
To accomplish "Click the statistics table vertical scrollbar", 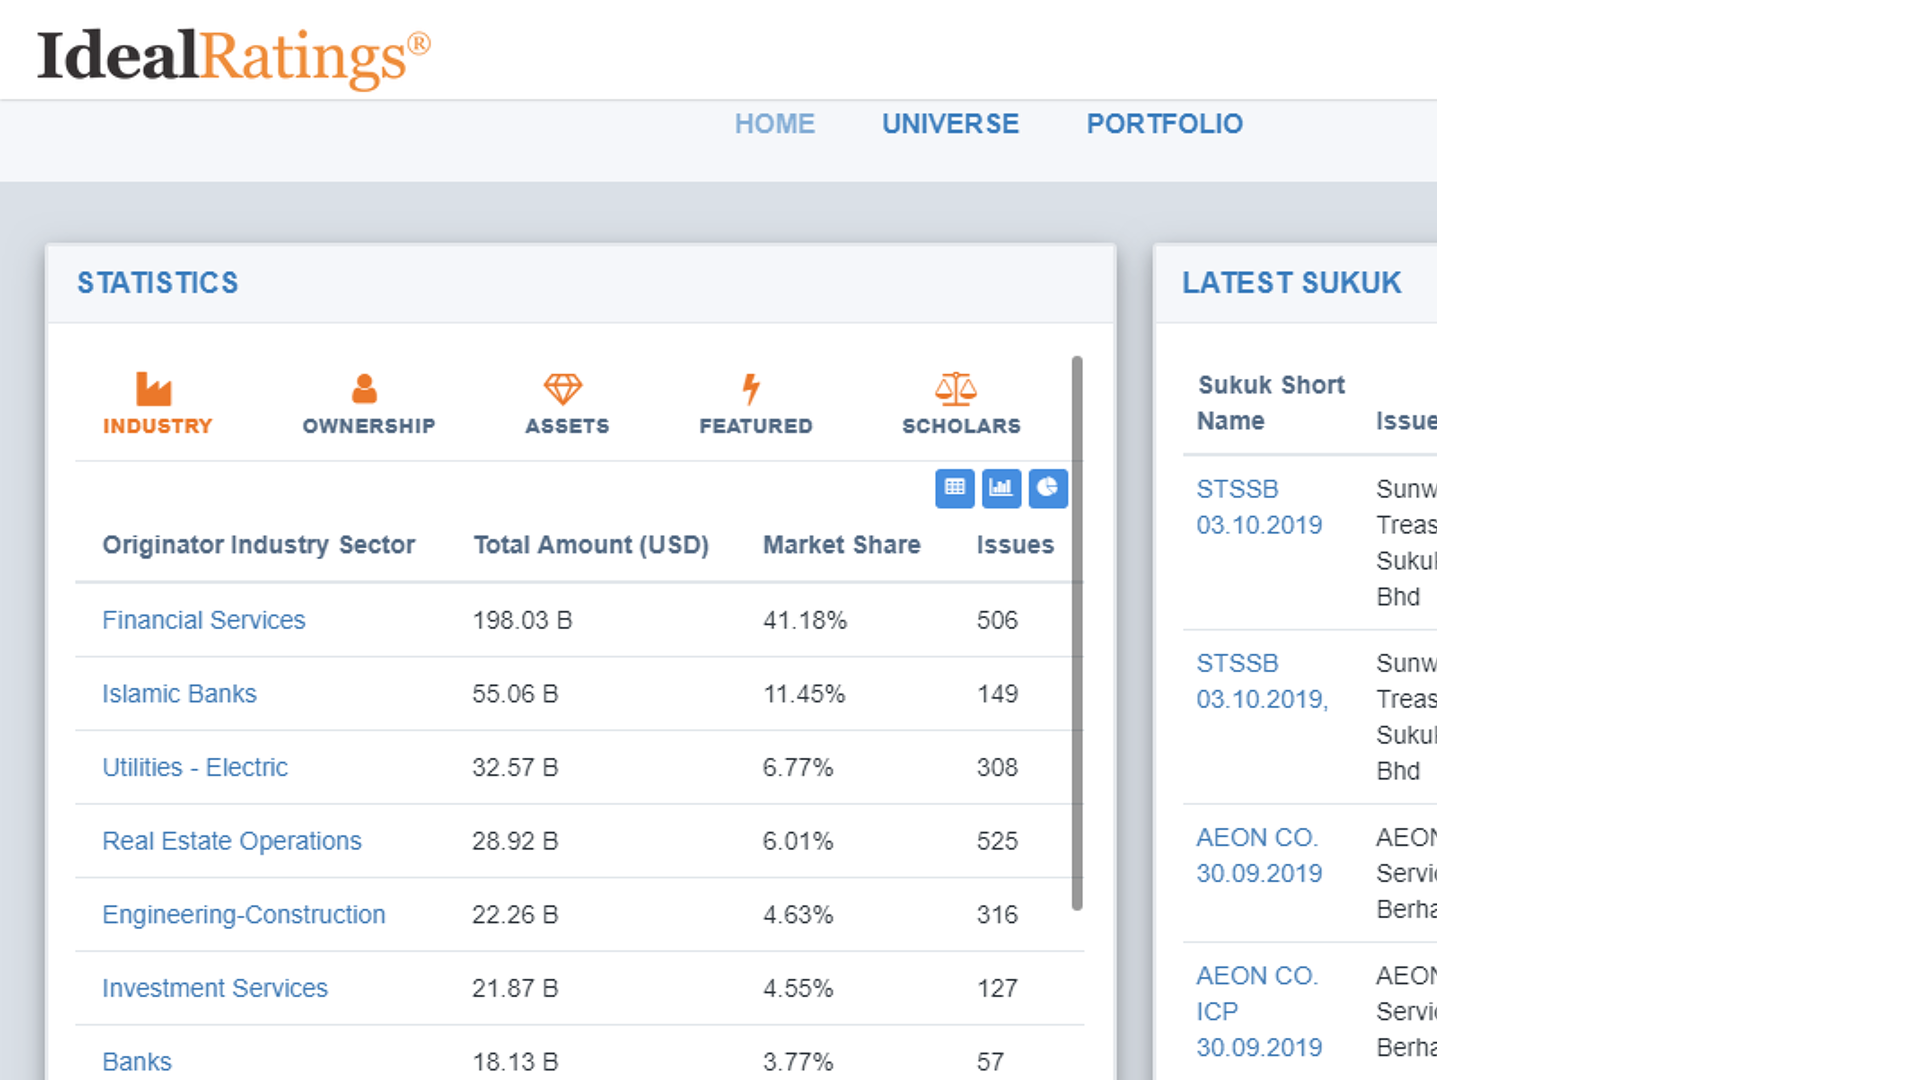I will (x=1077, y=632).
